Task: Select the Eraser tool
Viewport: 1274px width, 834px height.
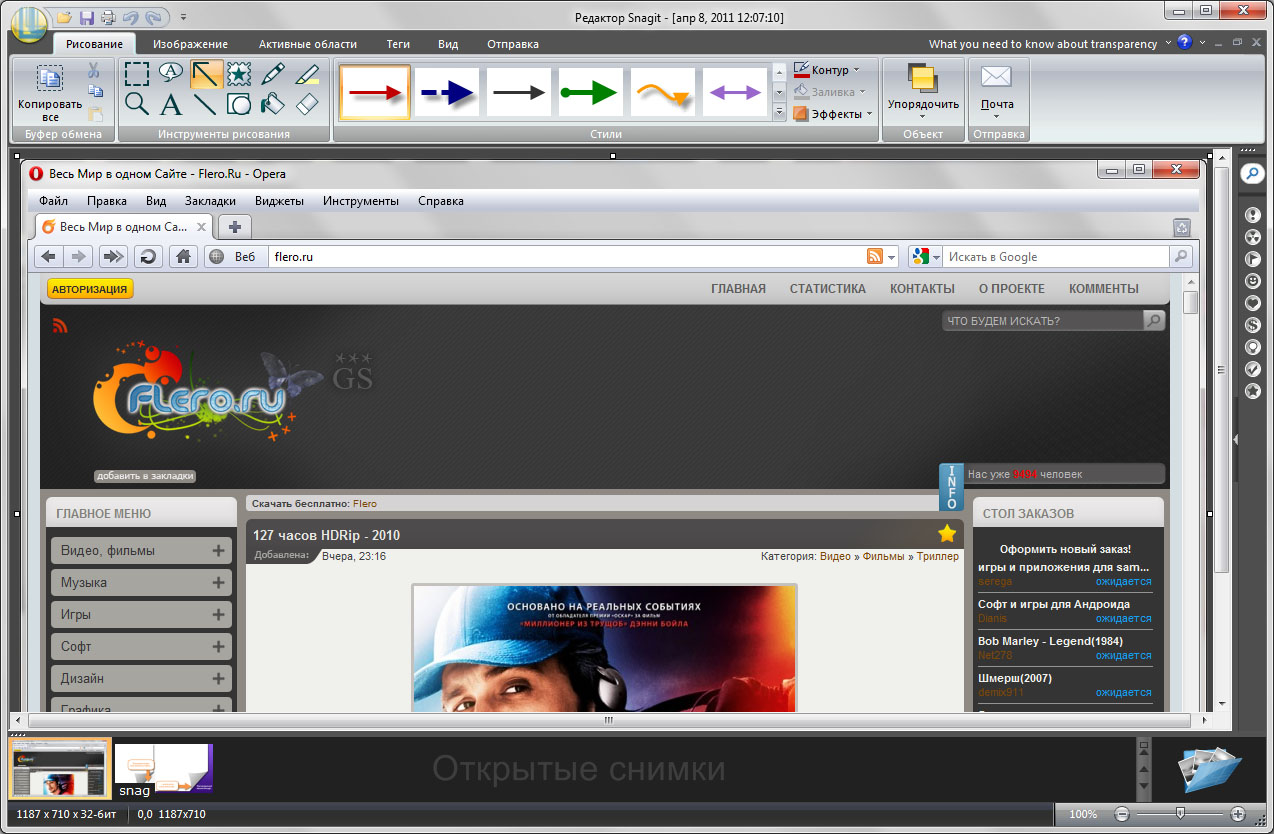Action: [x=307, y=103]
